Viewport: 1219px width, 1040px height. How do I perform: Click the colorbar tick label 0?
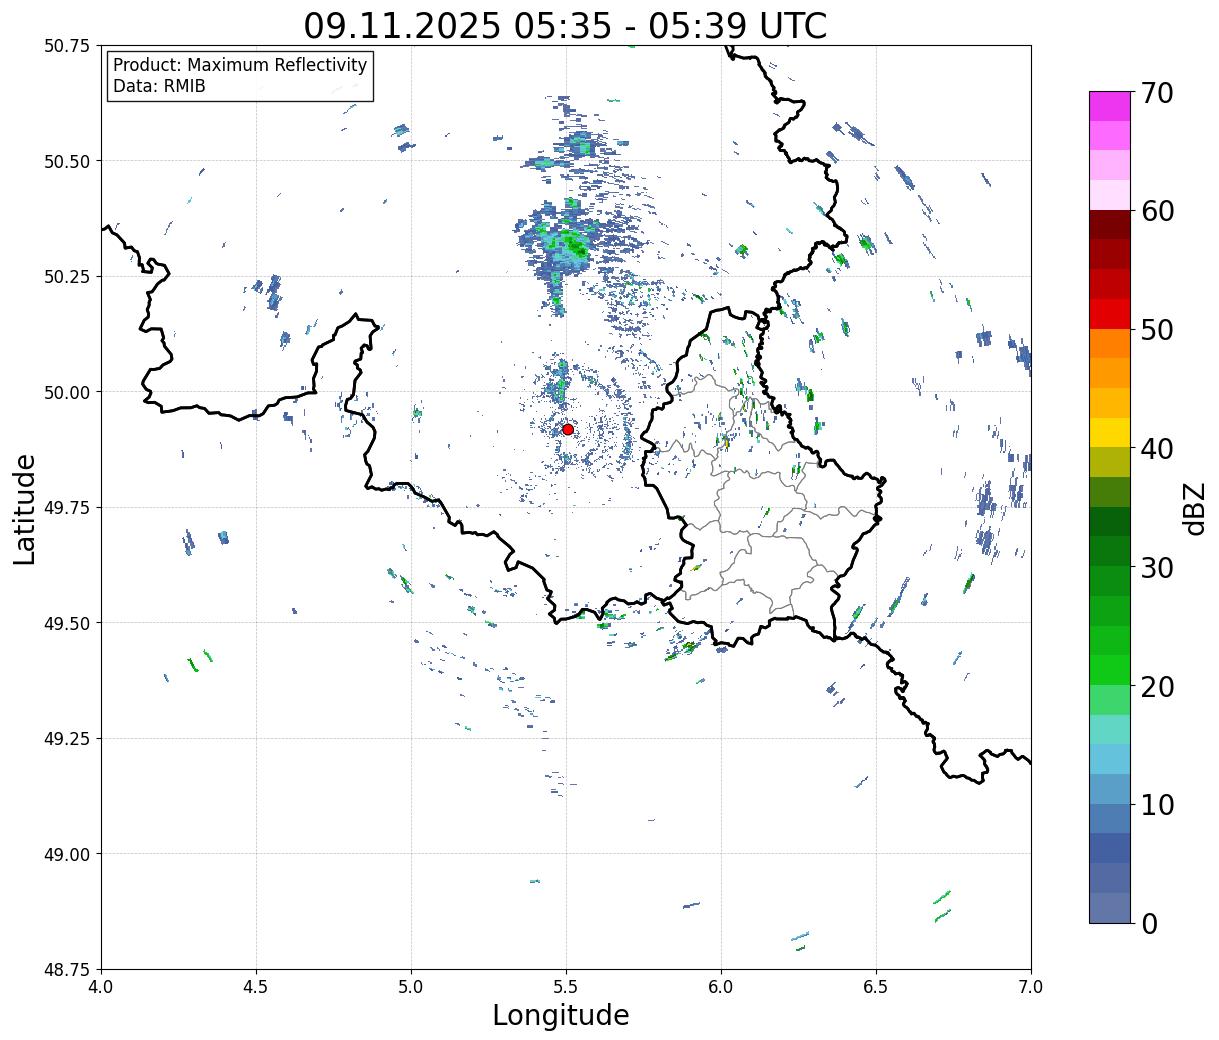[1149, 924]
